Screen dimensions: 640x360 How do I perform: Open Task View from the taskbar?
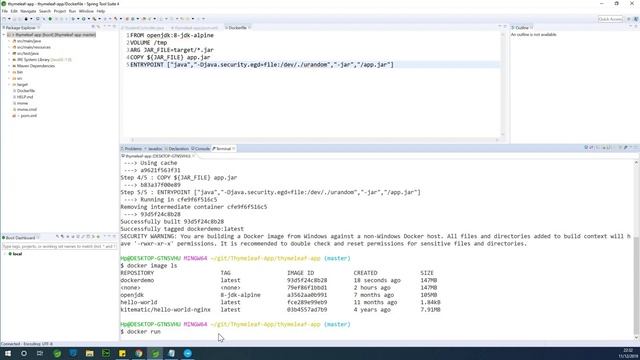(40, 353)
